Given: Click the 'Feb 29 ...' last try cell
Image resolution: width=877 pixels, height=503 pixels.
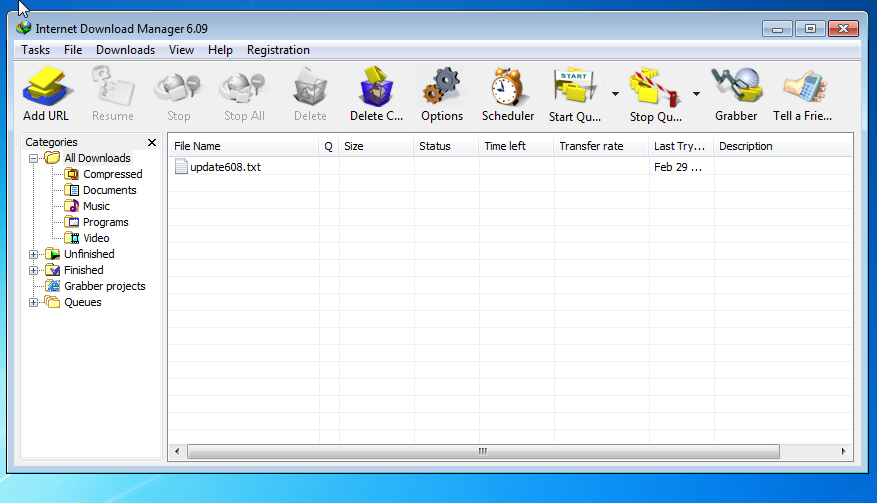Looking at the screenshot, I should [x=678, y=167].
